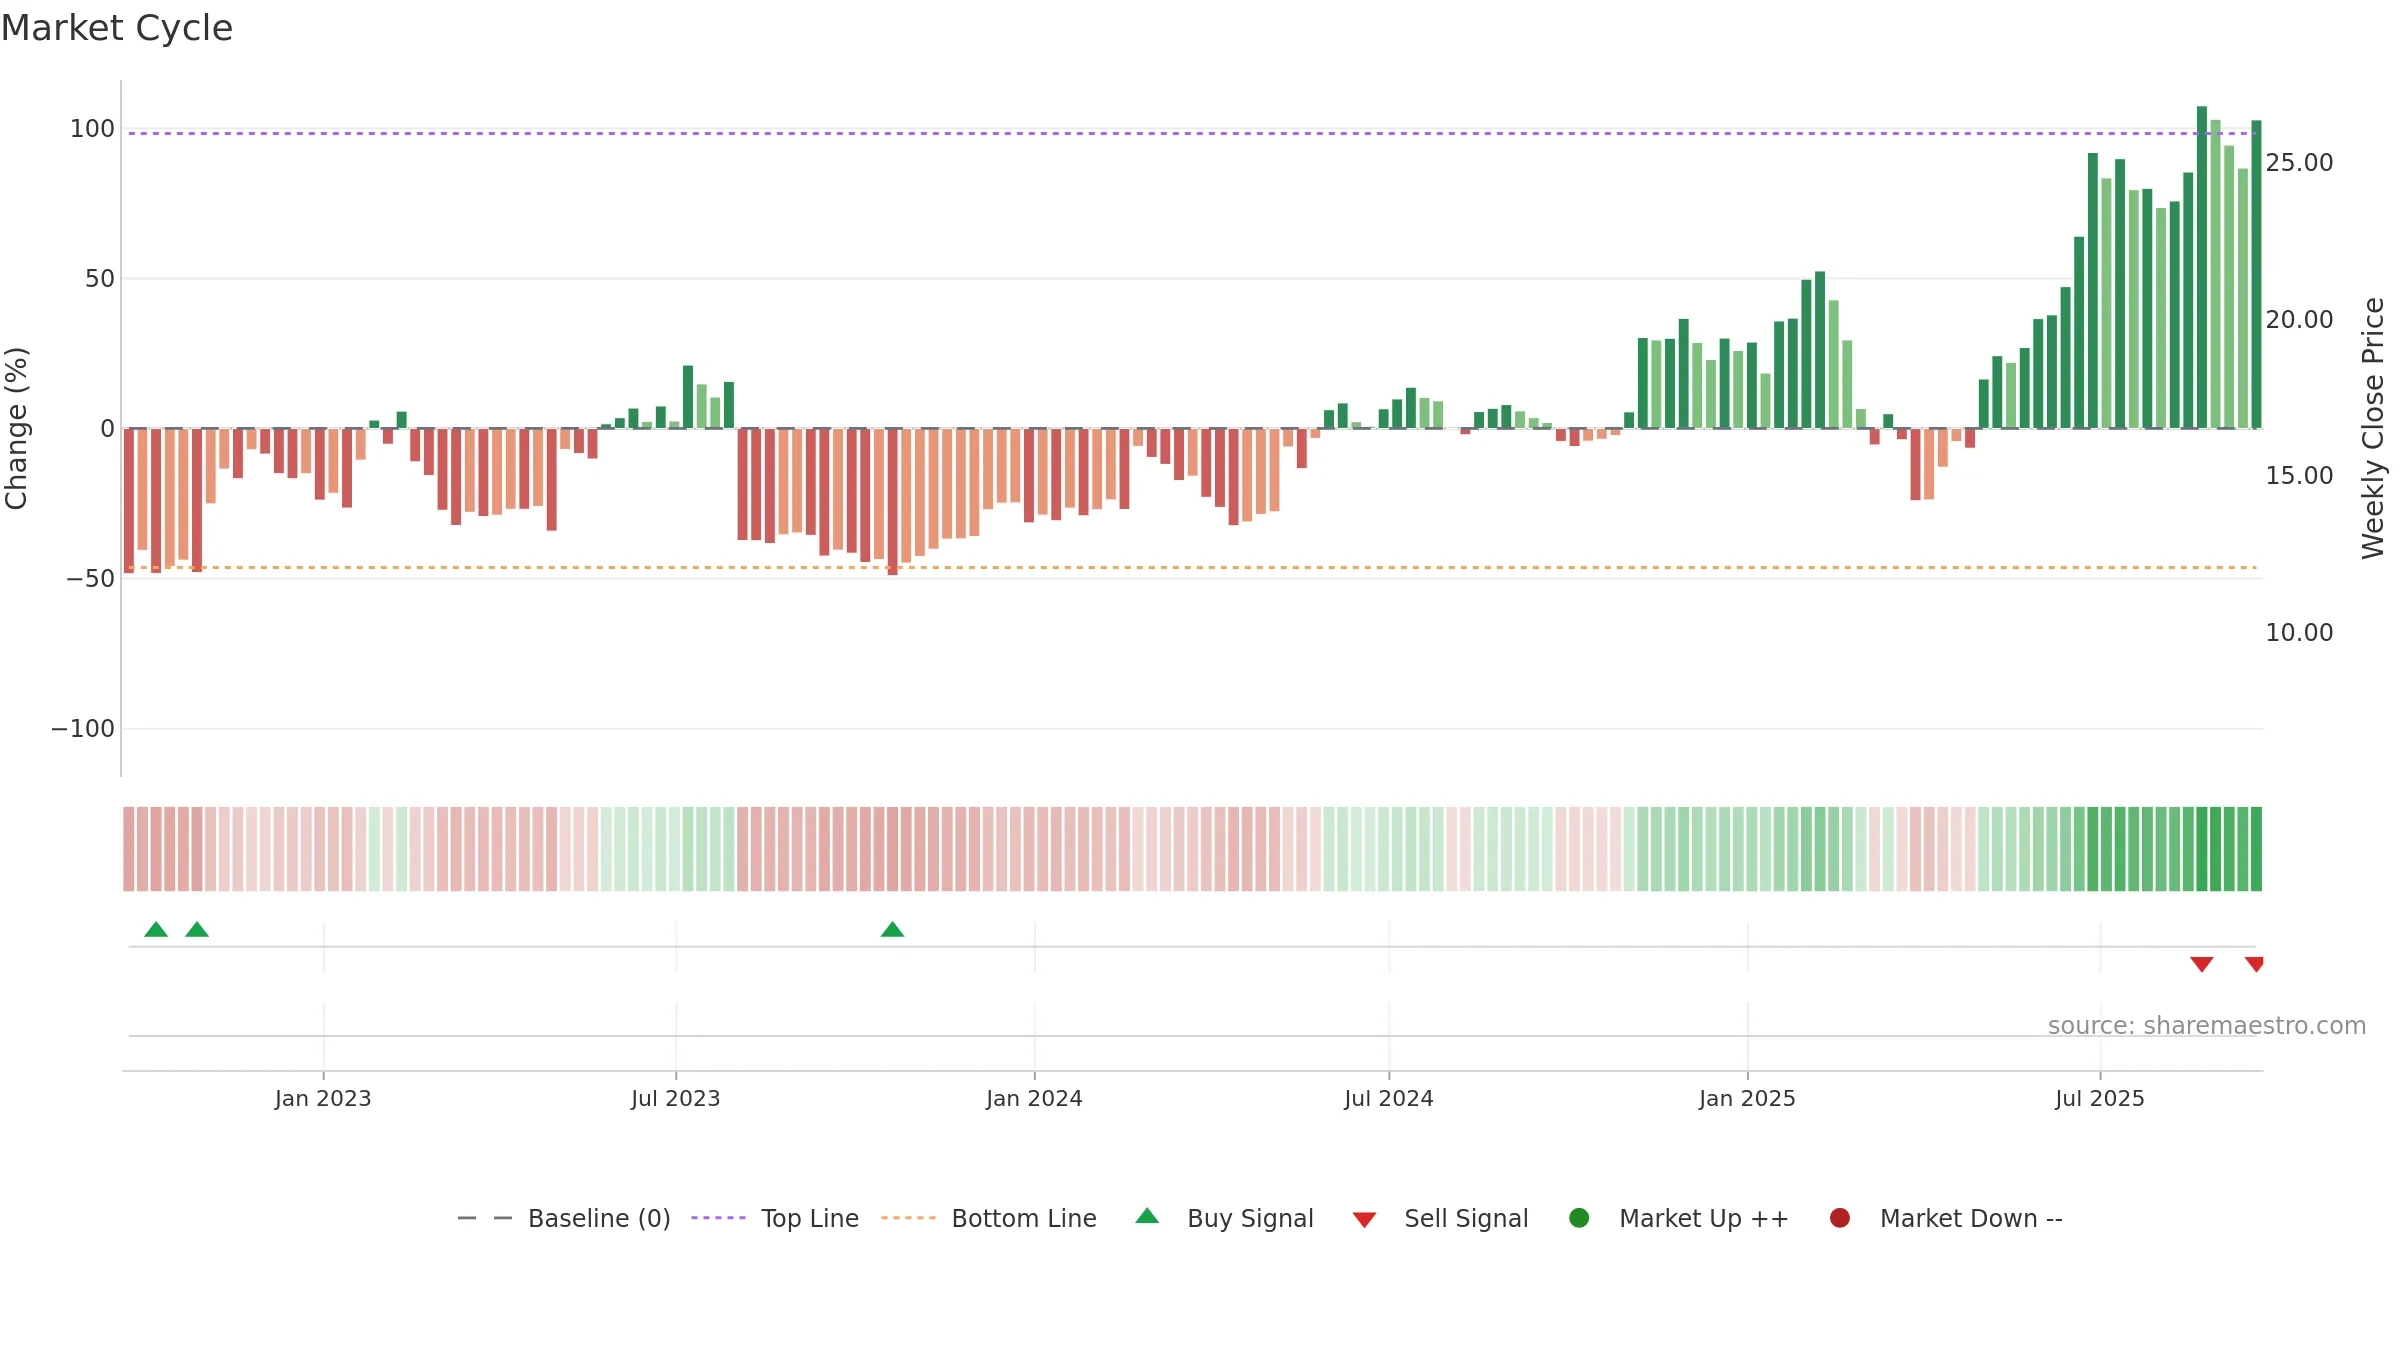Screen dimensions: 2400x1350
Task: Toggle the Buy Signal legend label
Action: [1250, 1218]
